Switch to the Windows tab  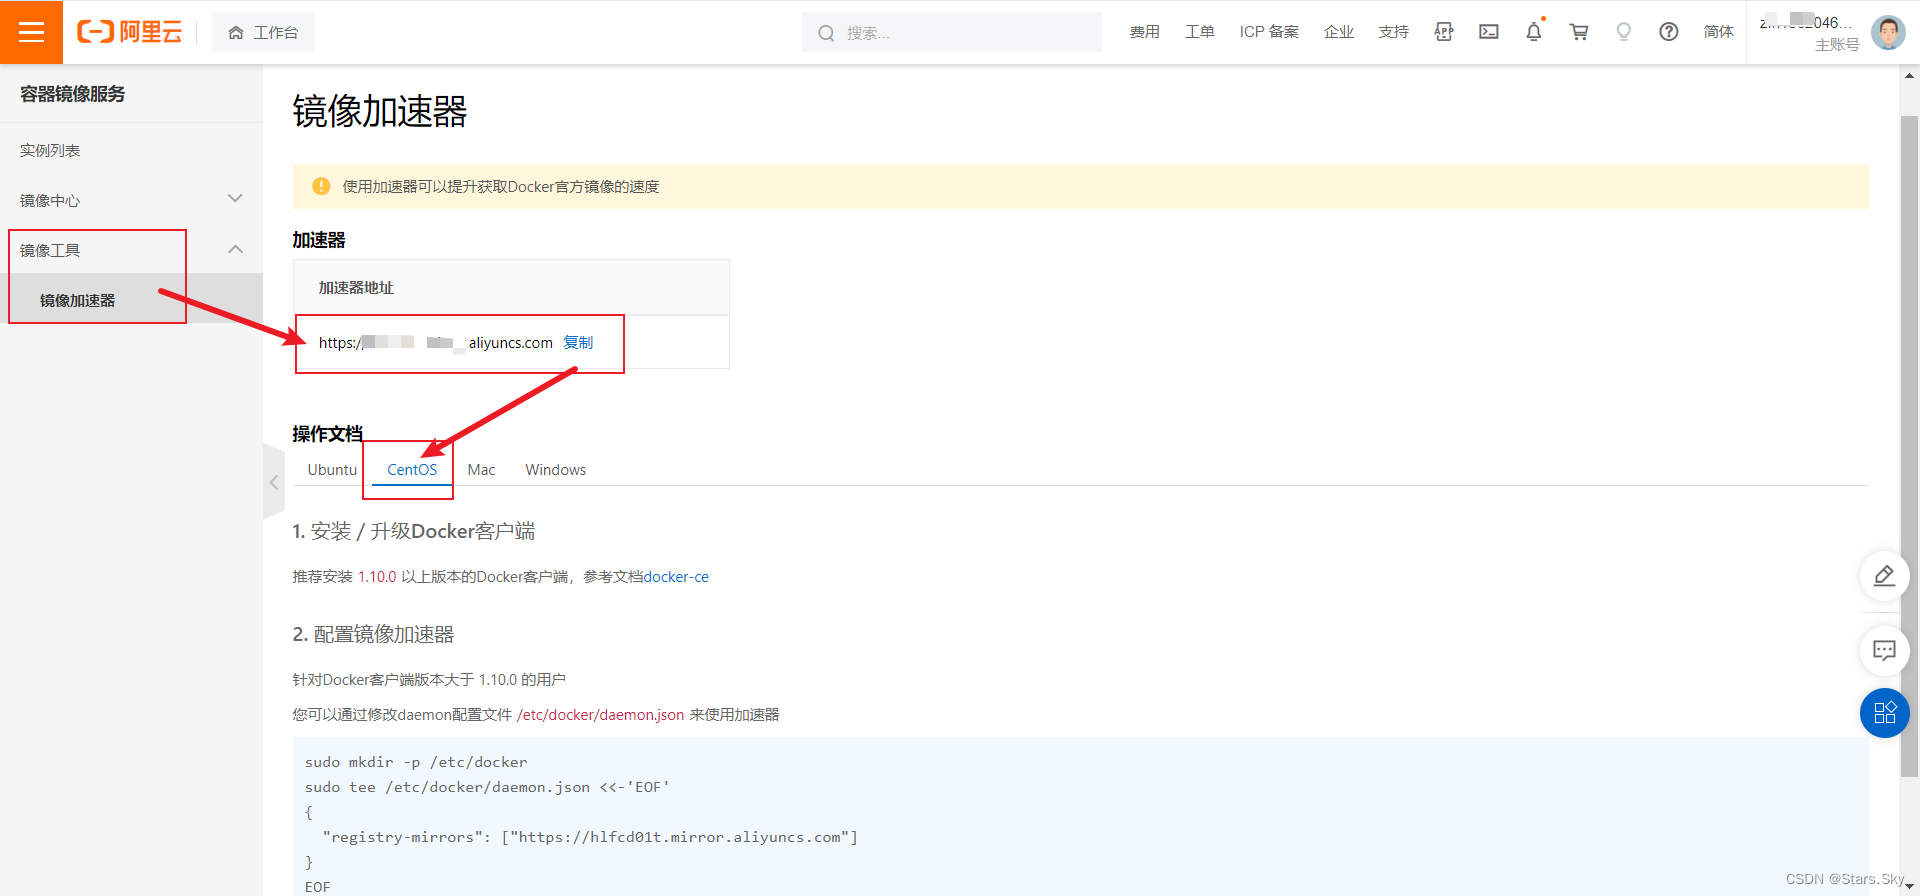pyautogui.click(x=556, y=470)
